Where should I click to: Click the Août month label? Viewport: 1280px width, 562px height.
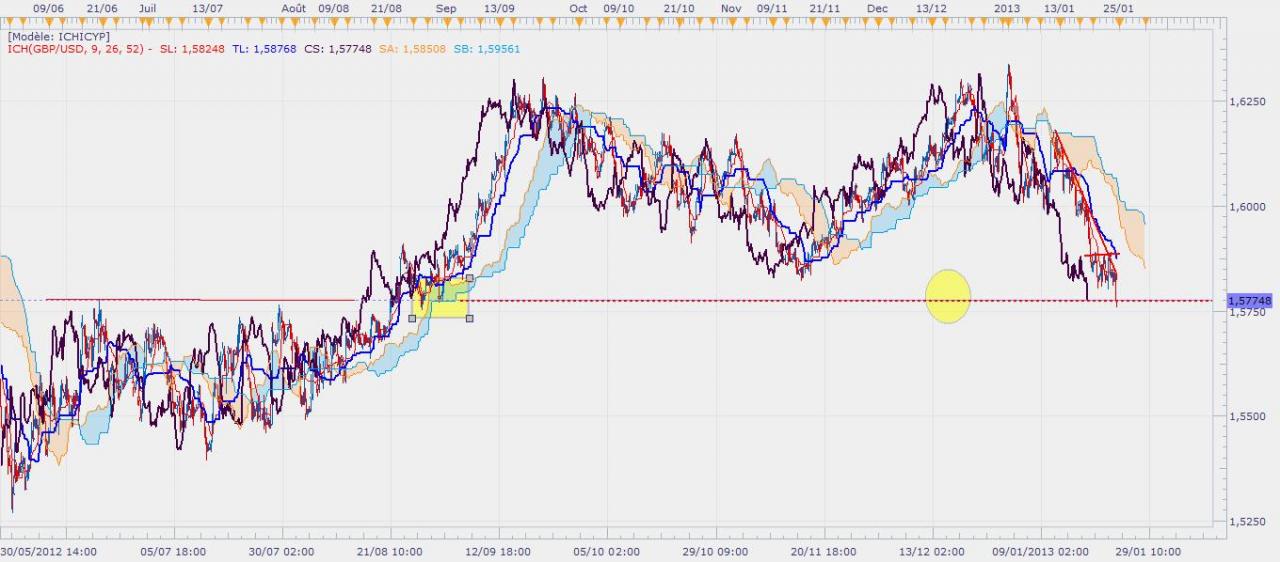pyautogui.click(x=293, y=7)
